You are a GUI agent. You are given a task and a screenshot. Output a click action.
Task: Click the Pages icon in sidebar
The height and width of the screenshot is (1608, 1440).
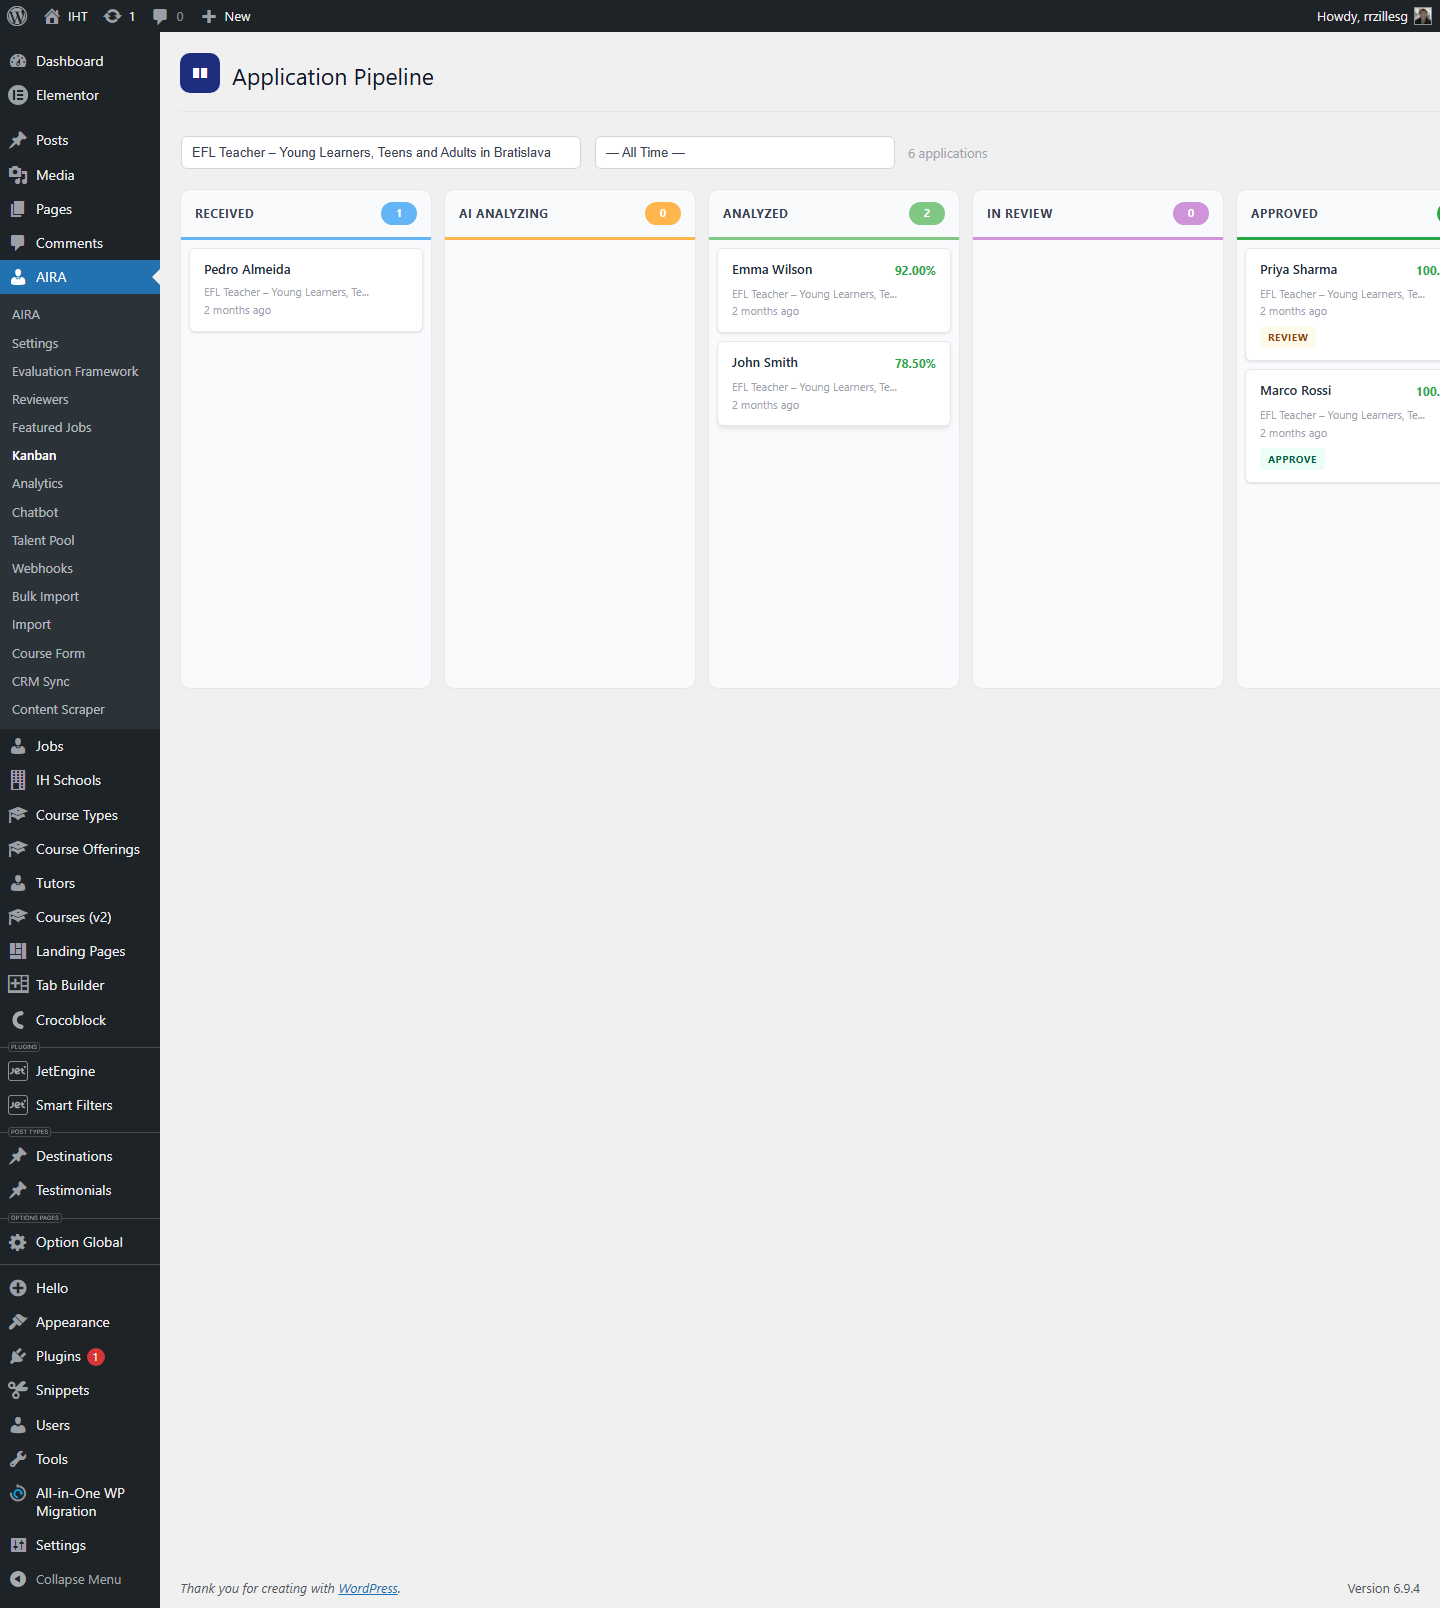tap(18, 209)
